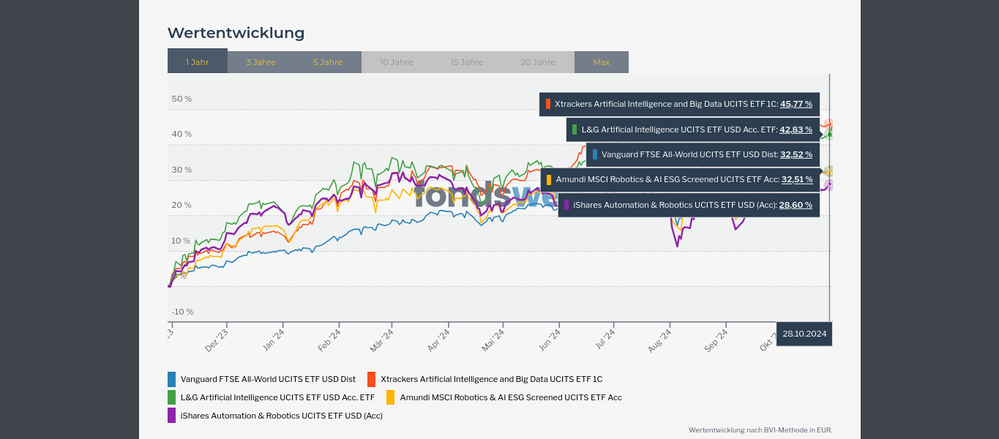Screen dimensions: 999x439
Task: Toggle Vanguard FTSE All-World legend entry
Action: click(x=267, y=379)
